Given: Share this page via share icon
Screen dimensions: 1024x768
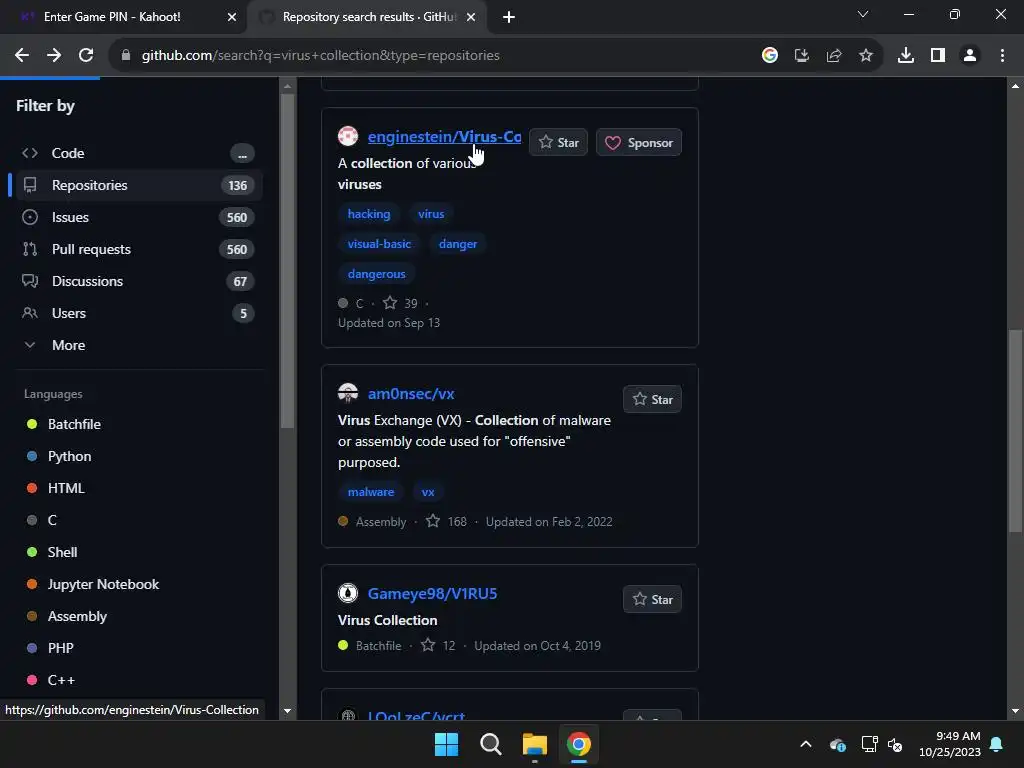Looking at the screenshot, I should pyautogui.click(x=834, y=56).
